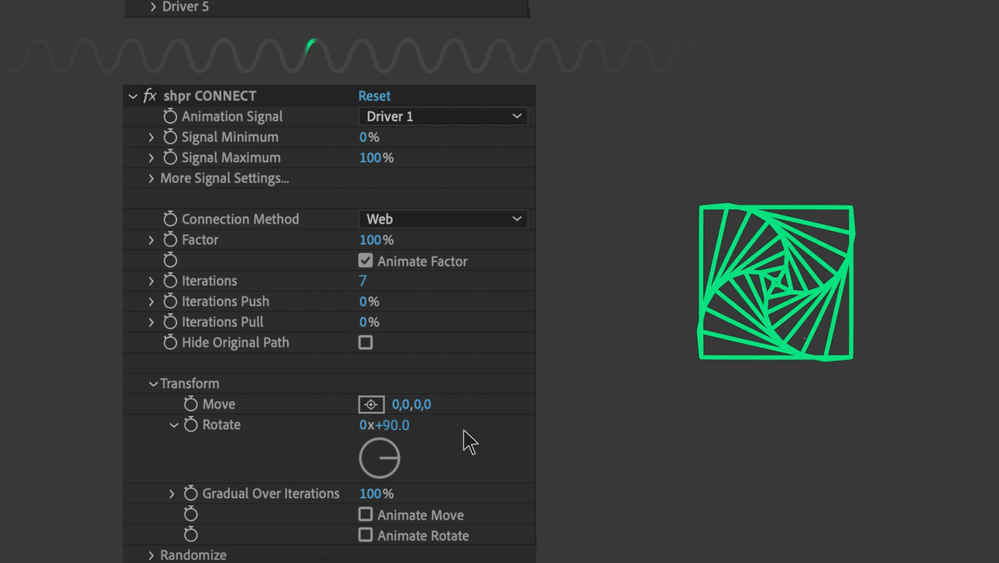Tick the Animate Rotate checkbox
Screen dimensions: 999x563
[x=366, y=535]
